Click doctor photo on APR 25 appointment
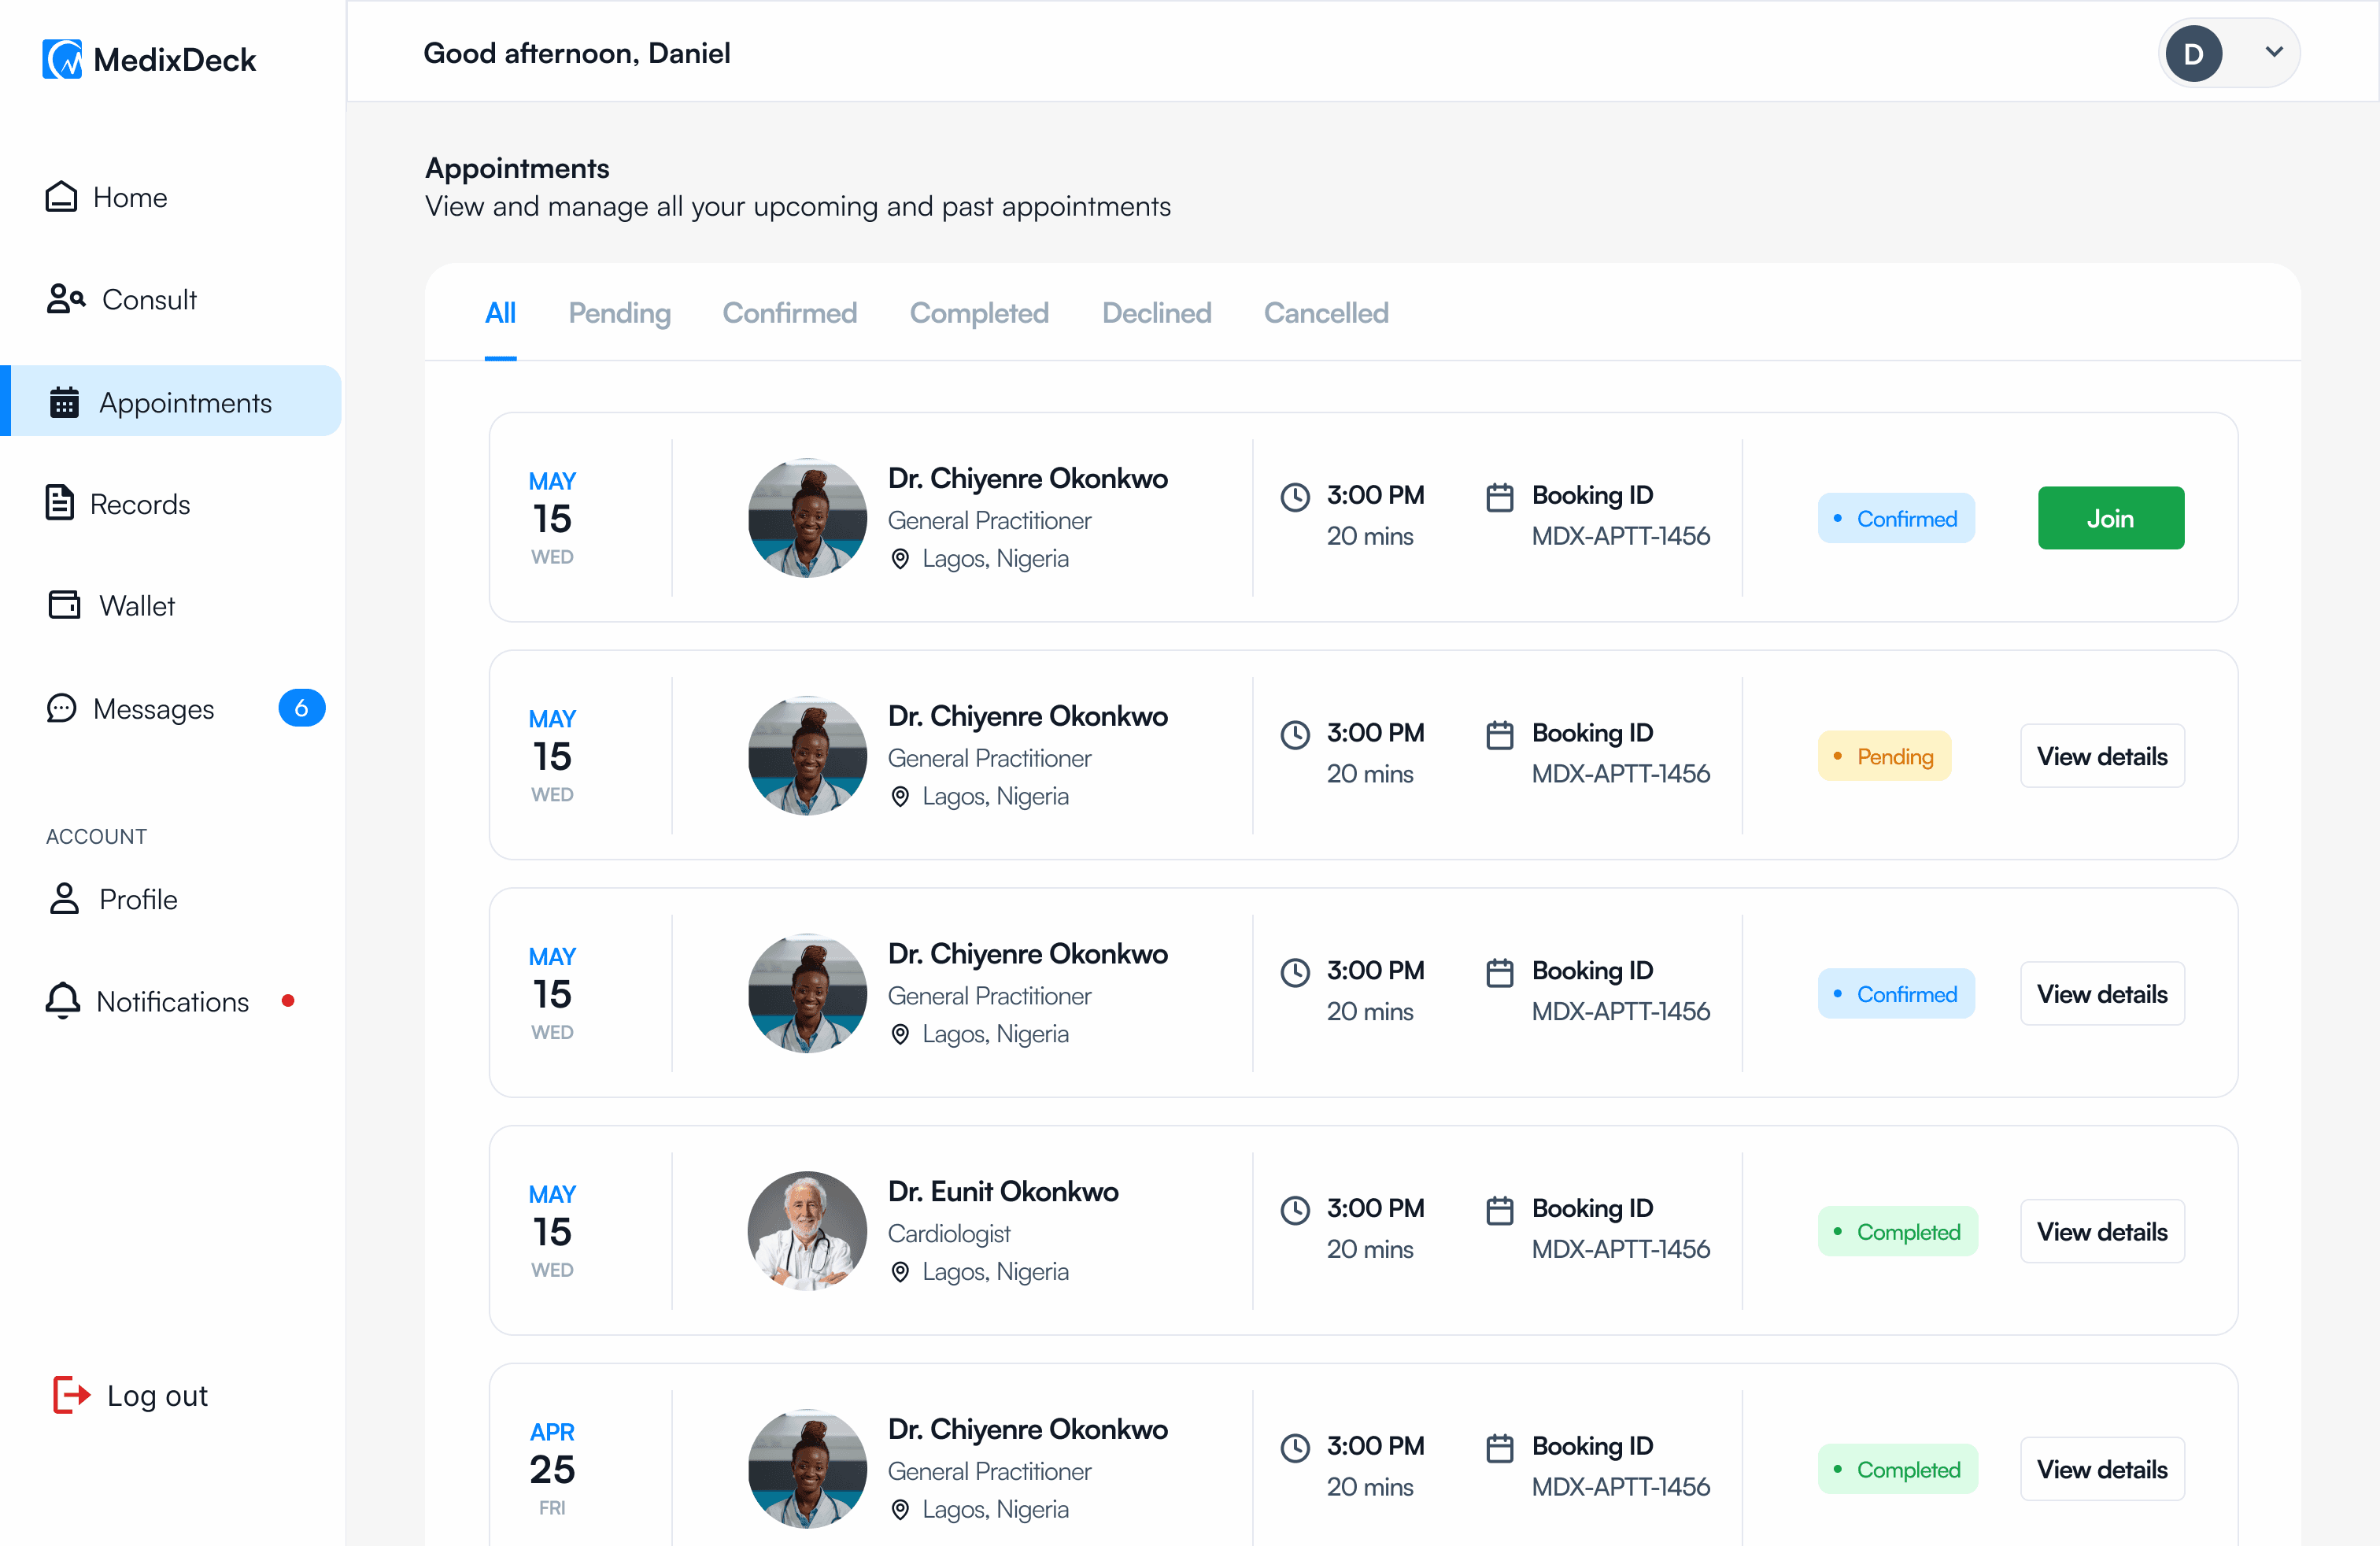2380x1546 pixels. click(807, 1469)
